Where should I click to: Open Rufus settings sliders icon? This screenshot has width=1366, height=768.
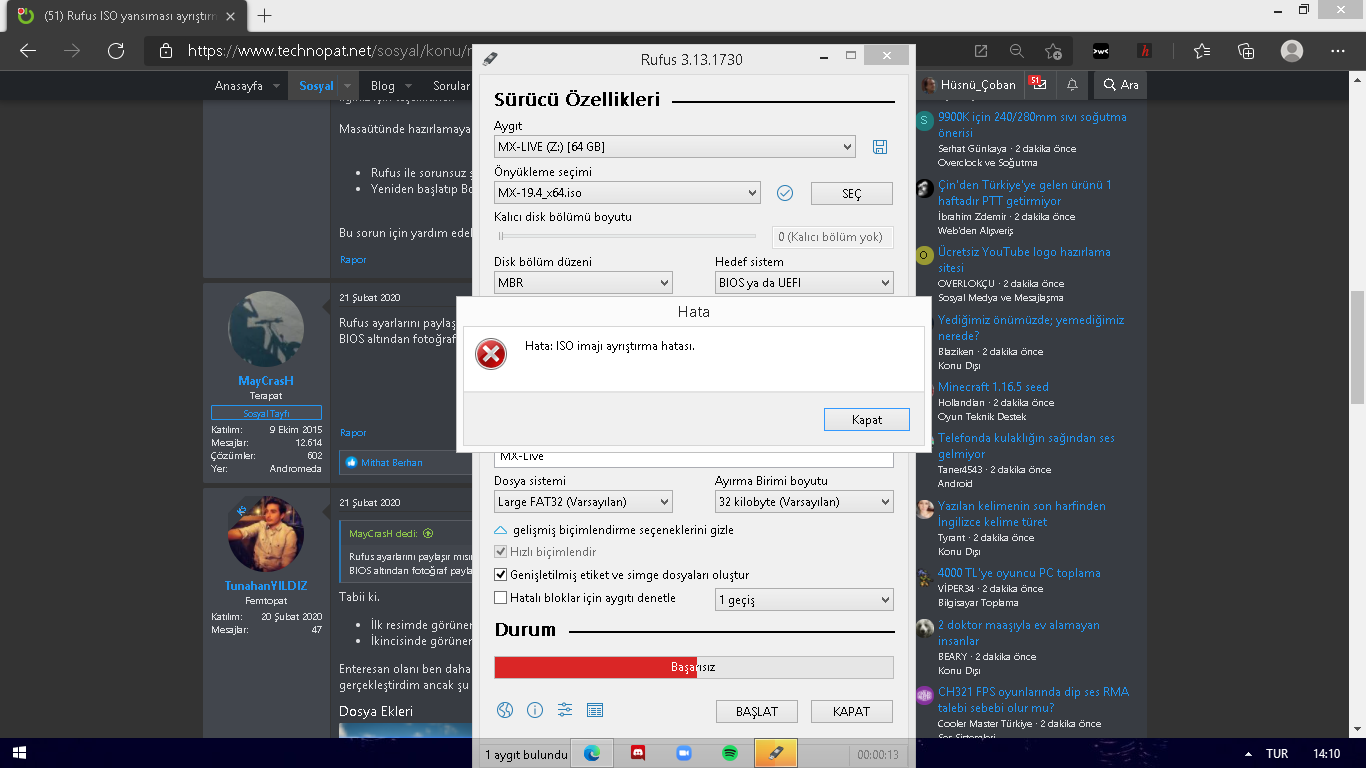coord(565,710)
